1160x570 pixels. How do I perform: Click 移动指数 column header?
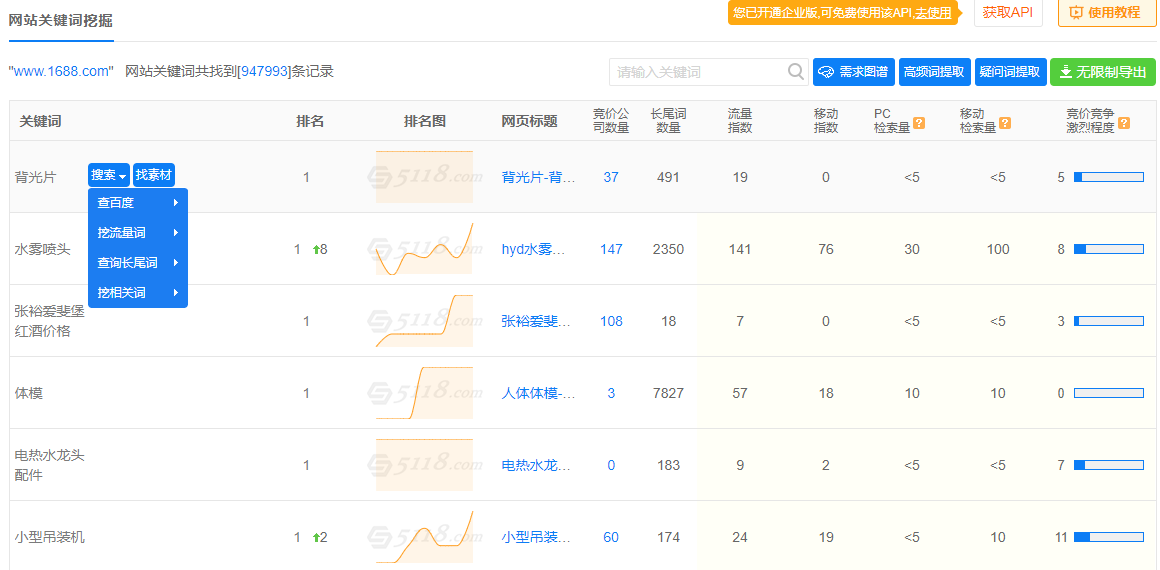(826, 121)
